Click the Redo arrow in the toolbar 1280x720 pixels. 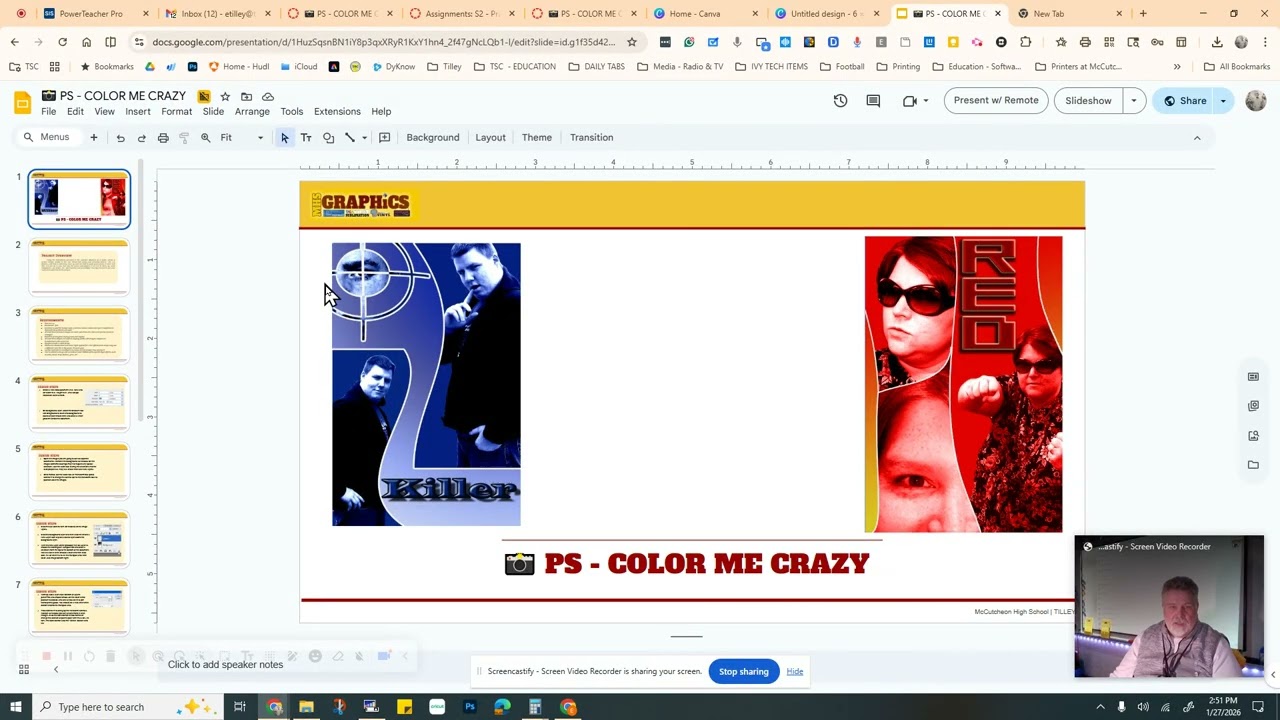pos(141,138)
